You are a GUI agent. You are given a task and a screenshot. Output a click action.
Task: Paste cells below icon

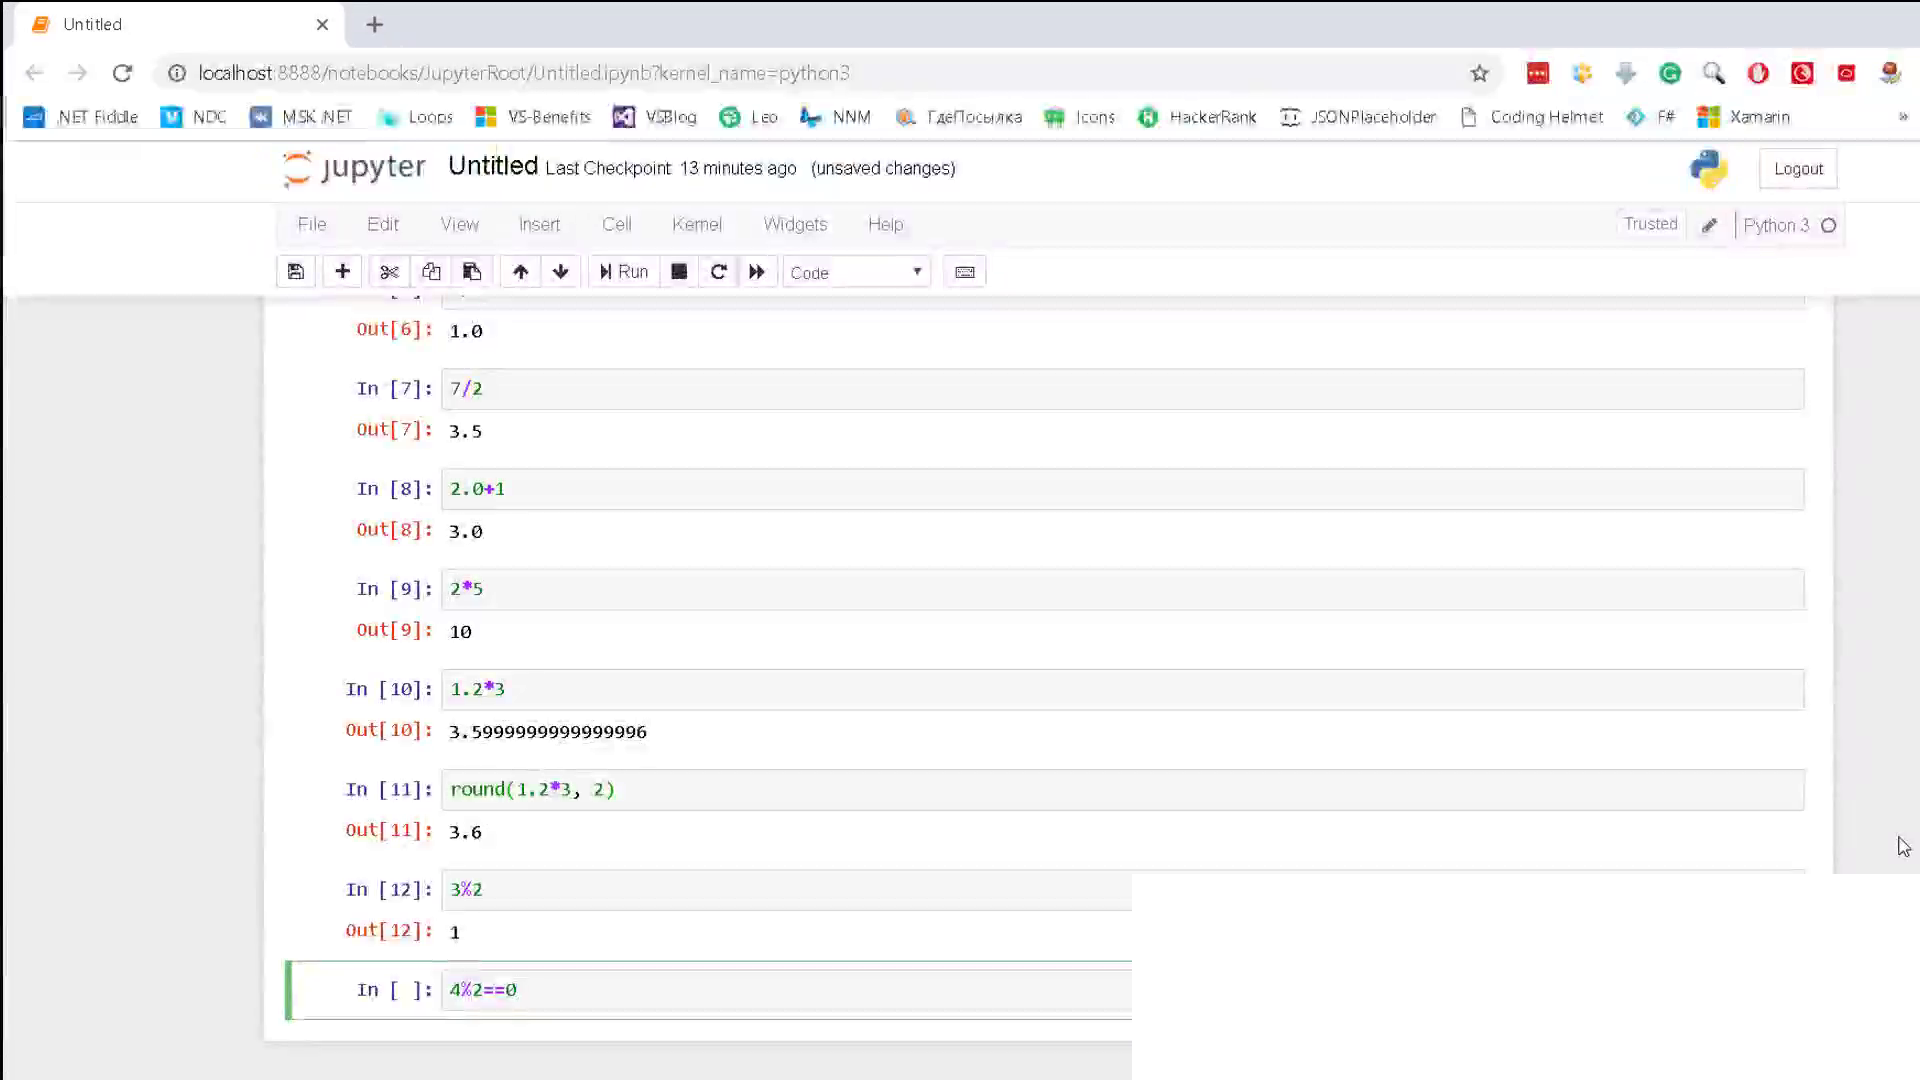click(472, 272)
